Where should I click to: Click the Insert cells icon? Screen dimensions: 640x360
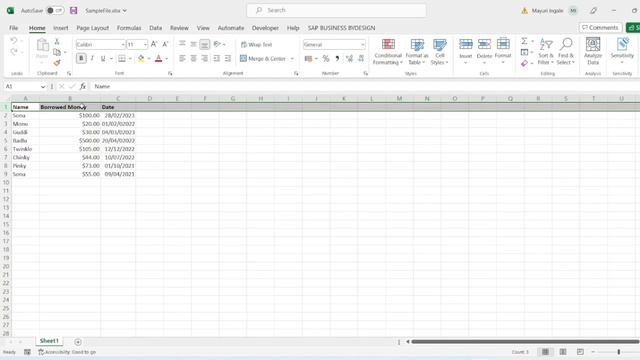(466, 44)
